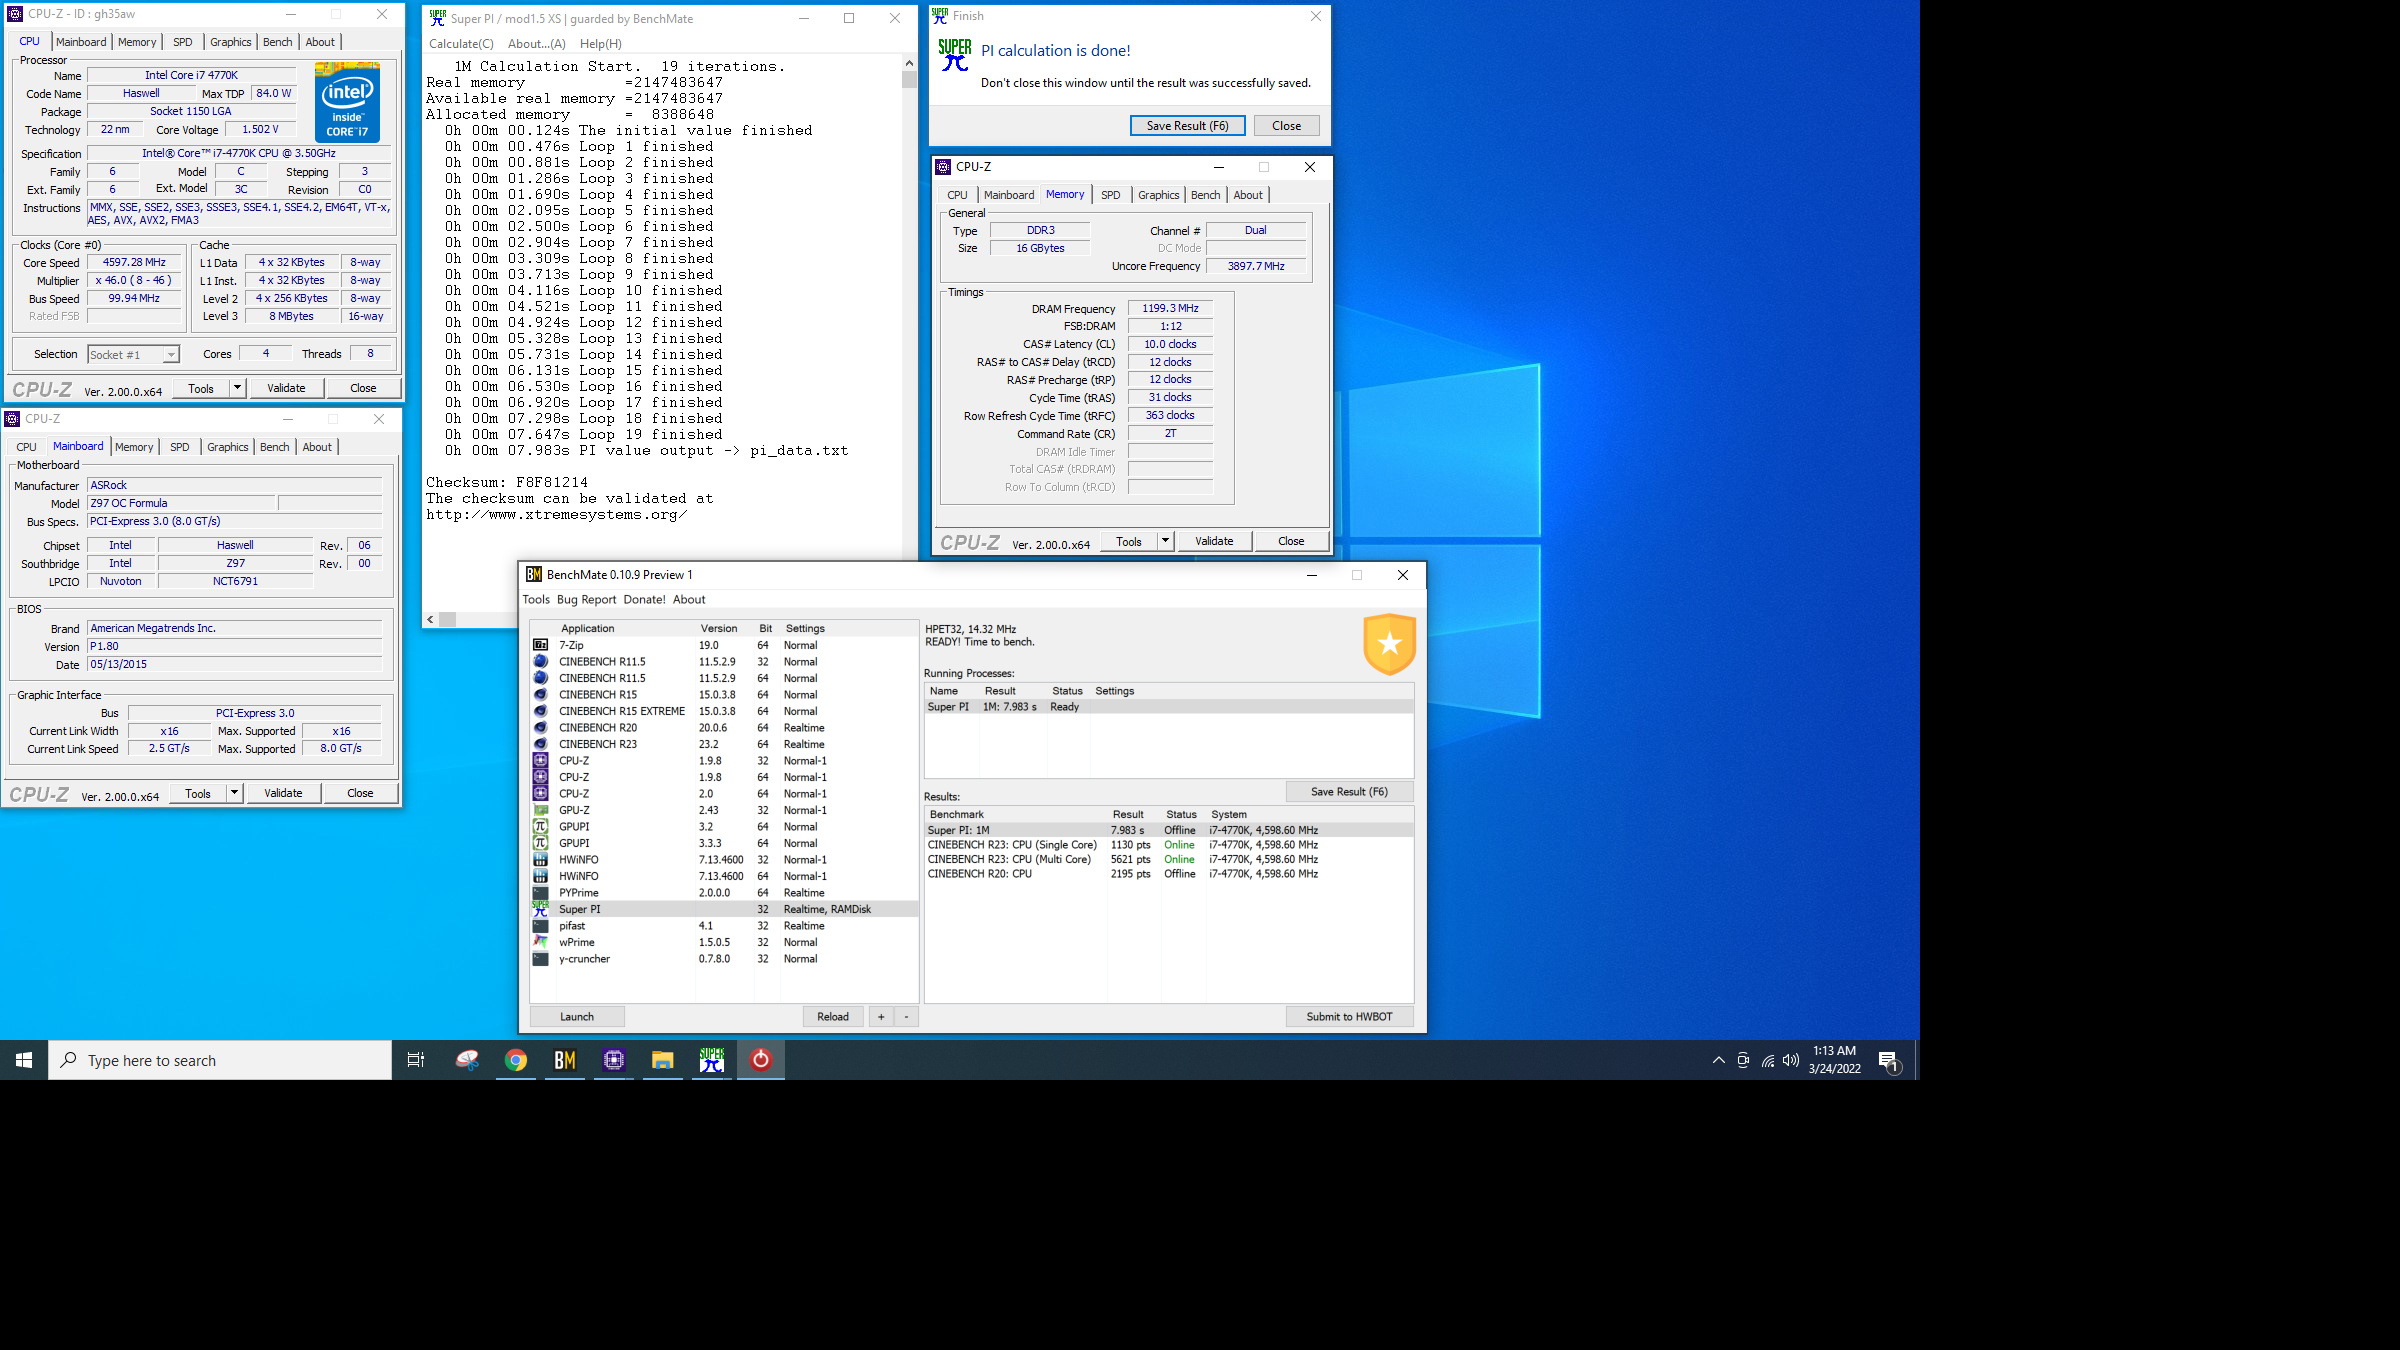Select the GPU-Z icon in the BenchMate list
This screenshot has width=2400, height=1350.
coord(540,810)
